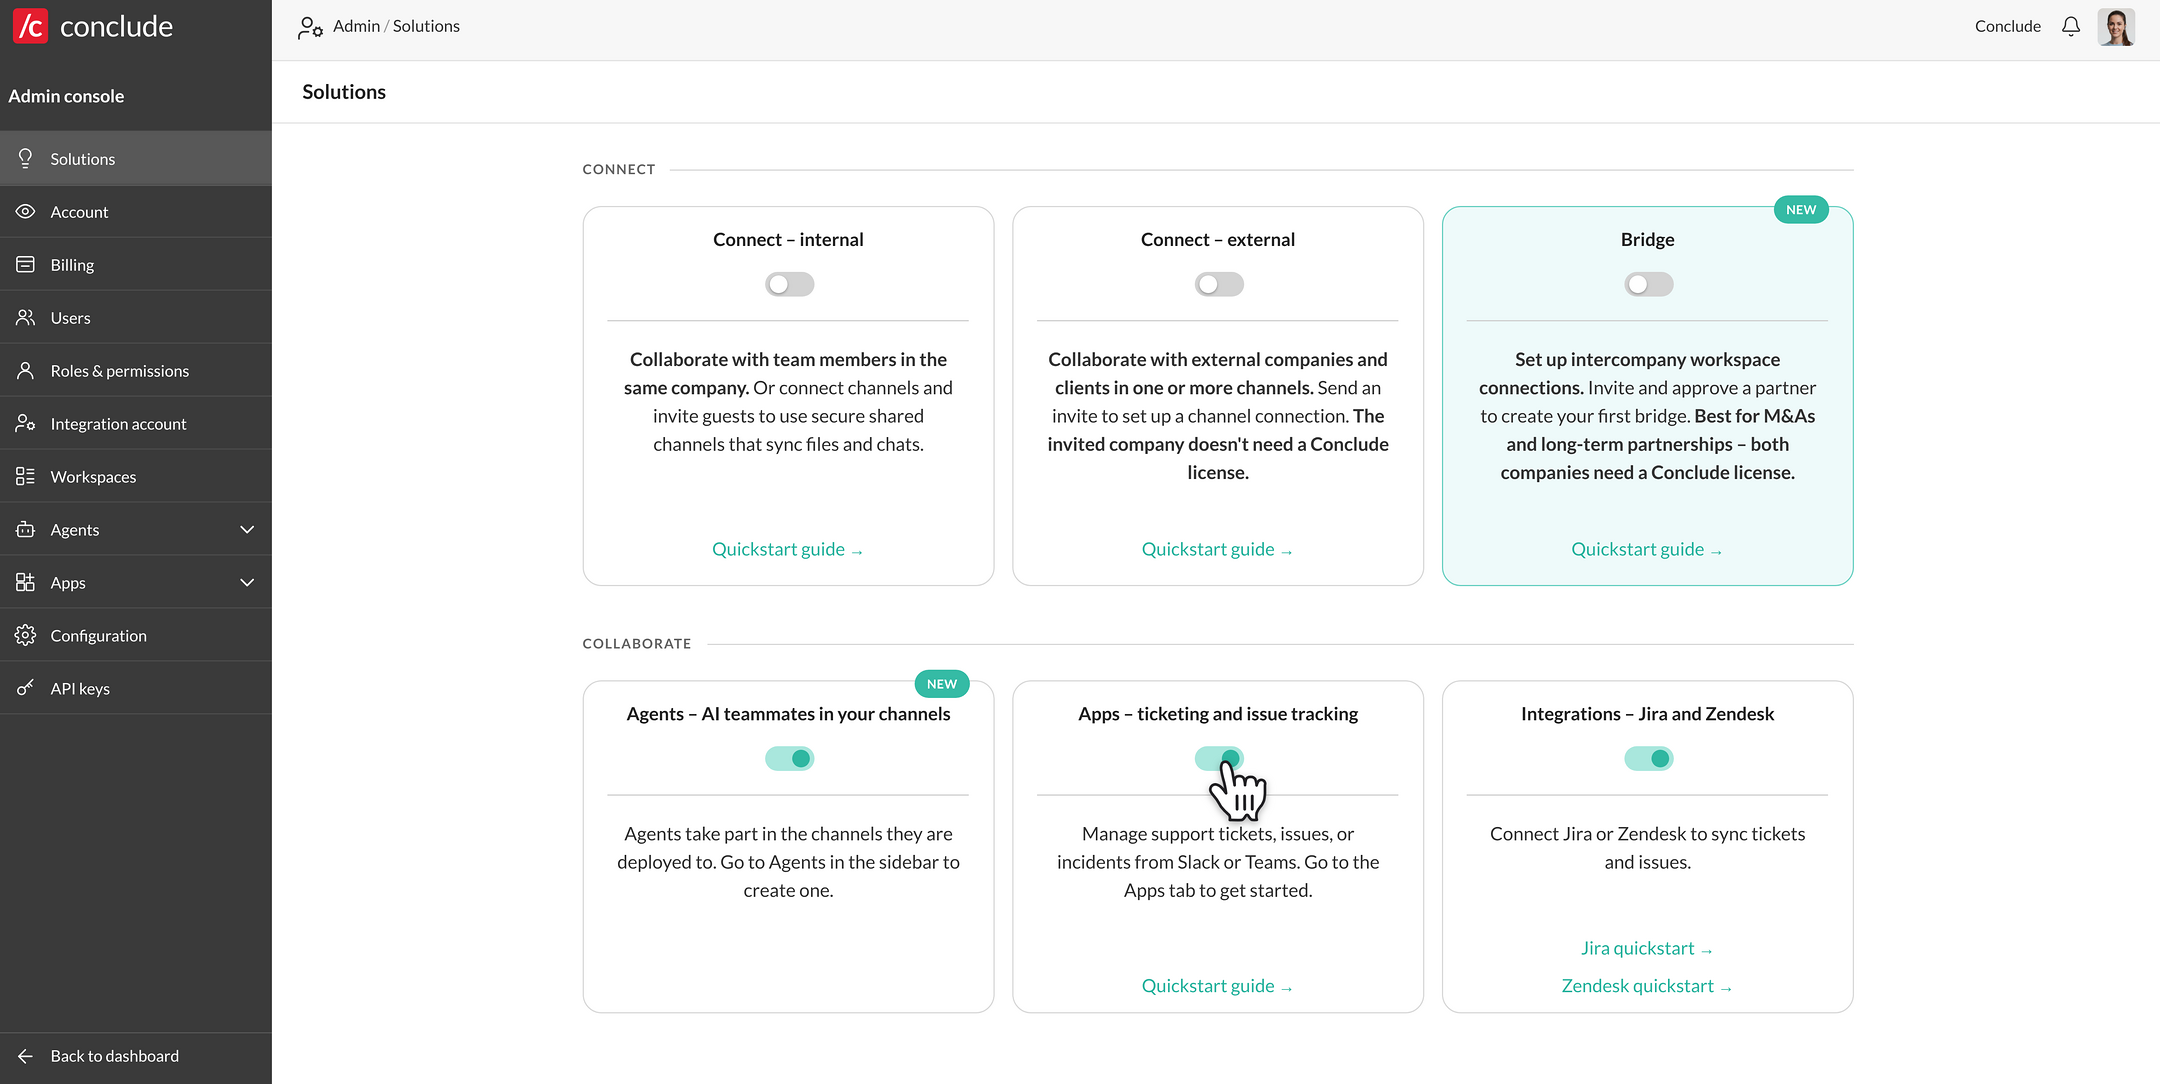Open Connect – internal Quickstart guide

pyautogui.click(x=788, y=549)
